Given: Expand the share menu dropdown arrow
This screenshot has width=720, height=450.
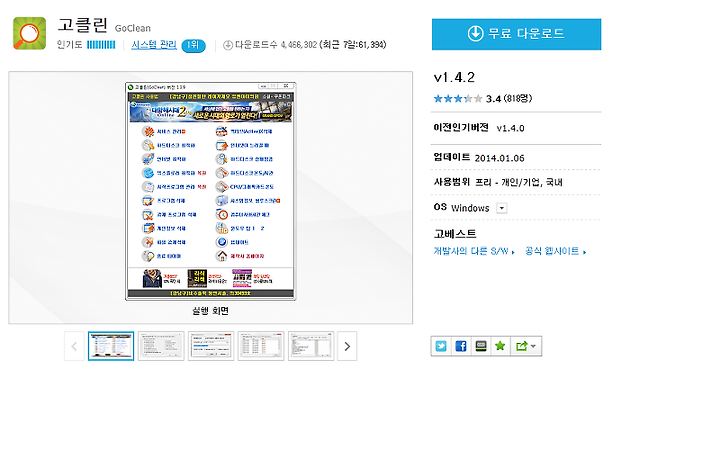Looking at the screenshot, I should pyautogui.click(x=533, y=346).
